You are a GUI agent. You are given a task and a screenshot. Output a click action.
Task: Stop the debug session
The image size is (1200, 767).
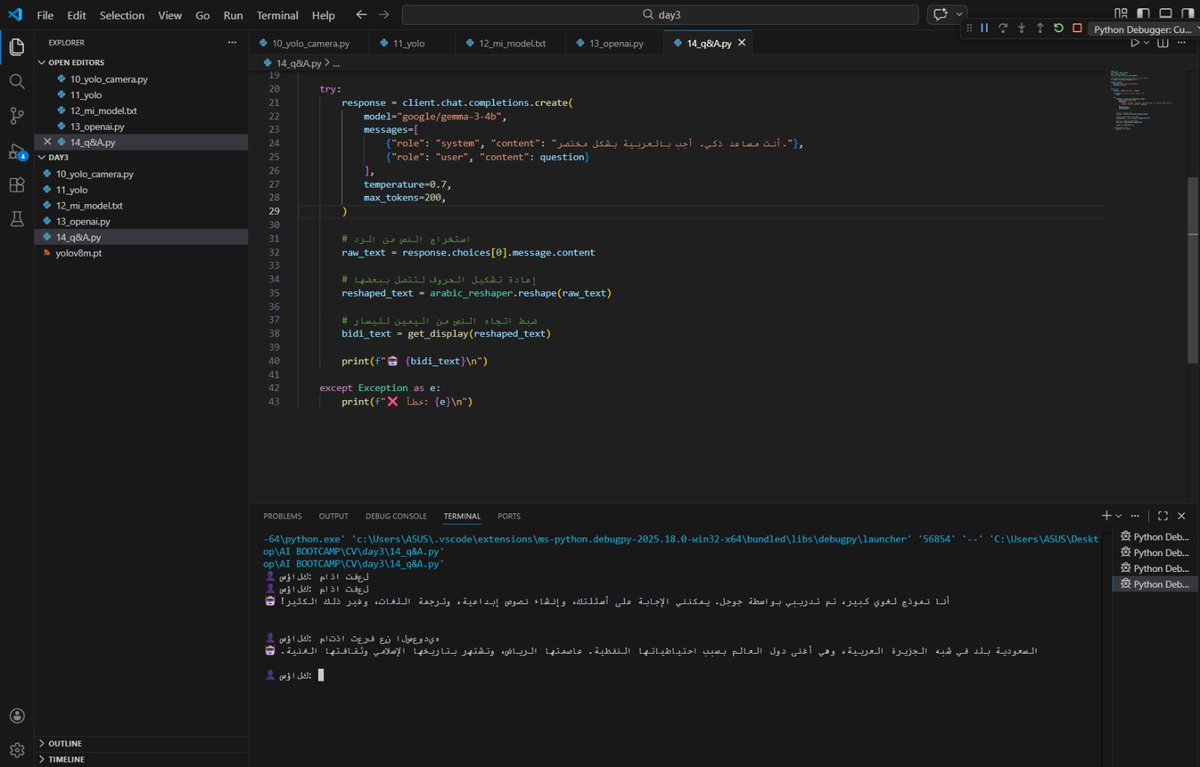coord(1077,28)
